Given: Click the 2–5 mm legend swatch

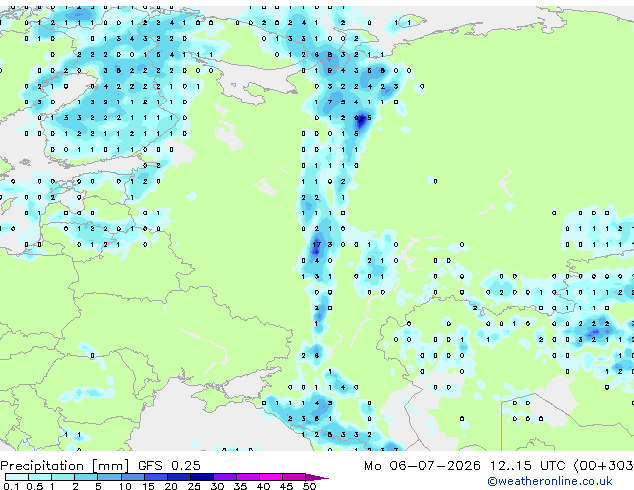Looking at the screenshot, I should tap(86, 477).
